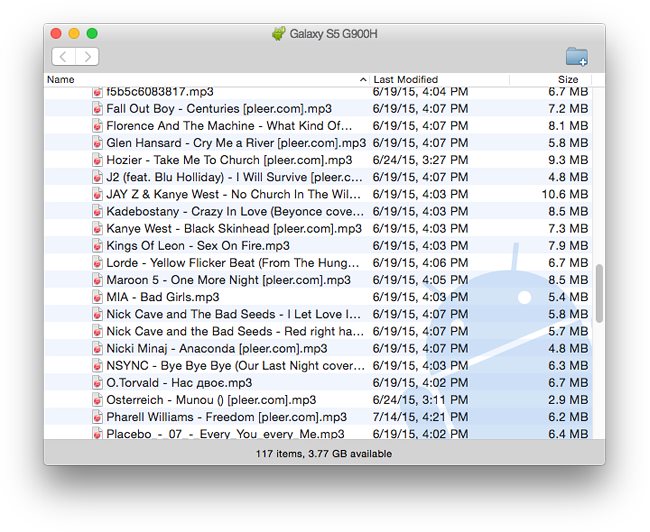Click mp3 icon beside Maroon 5 - One More Night
Viewport: 650px width, 532px height.
[x=97, y=280]
